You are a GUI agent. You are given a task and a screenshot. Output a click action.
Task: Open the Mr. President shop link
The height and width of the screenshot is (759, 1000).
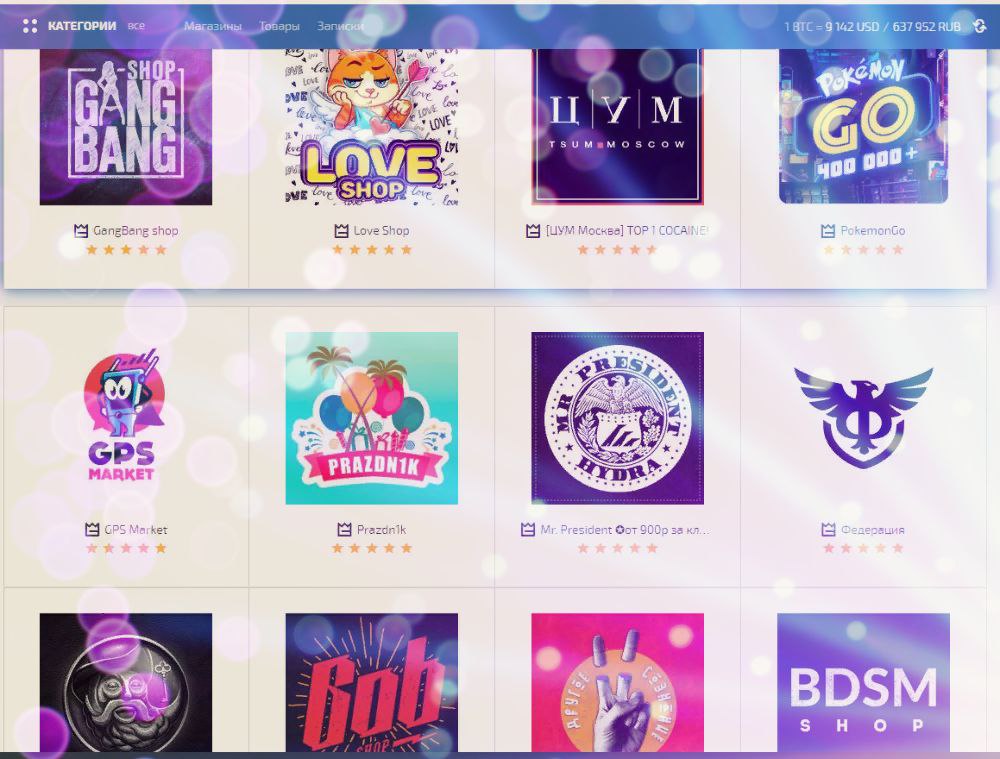(624, 529)
